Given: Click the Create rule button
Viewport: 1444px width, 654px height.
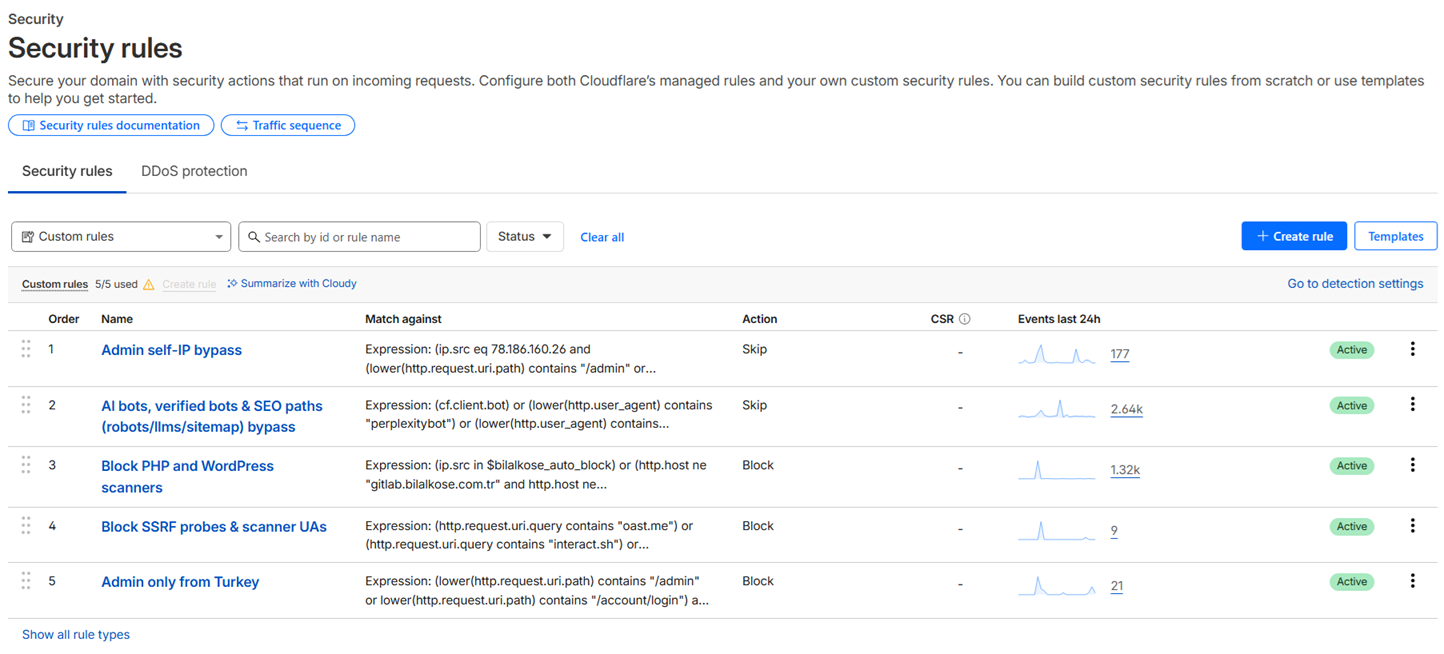Looking at the screenshot, I should point(1294,236).
